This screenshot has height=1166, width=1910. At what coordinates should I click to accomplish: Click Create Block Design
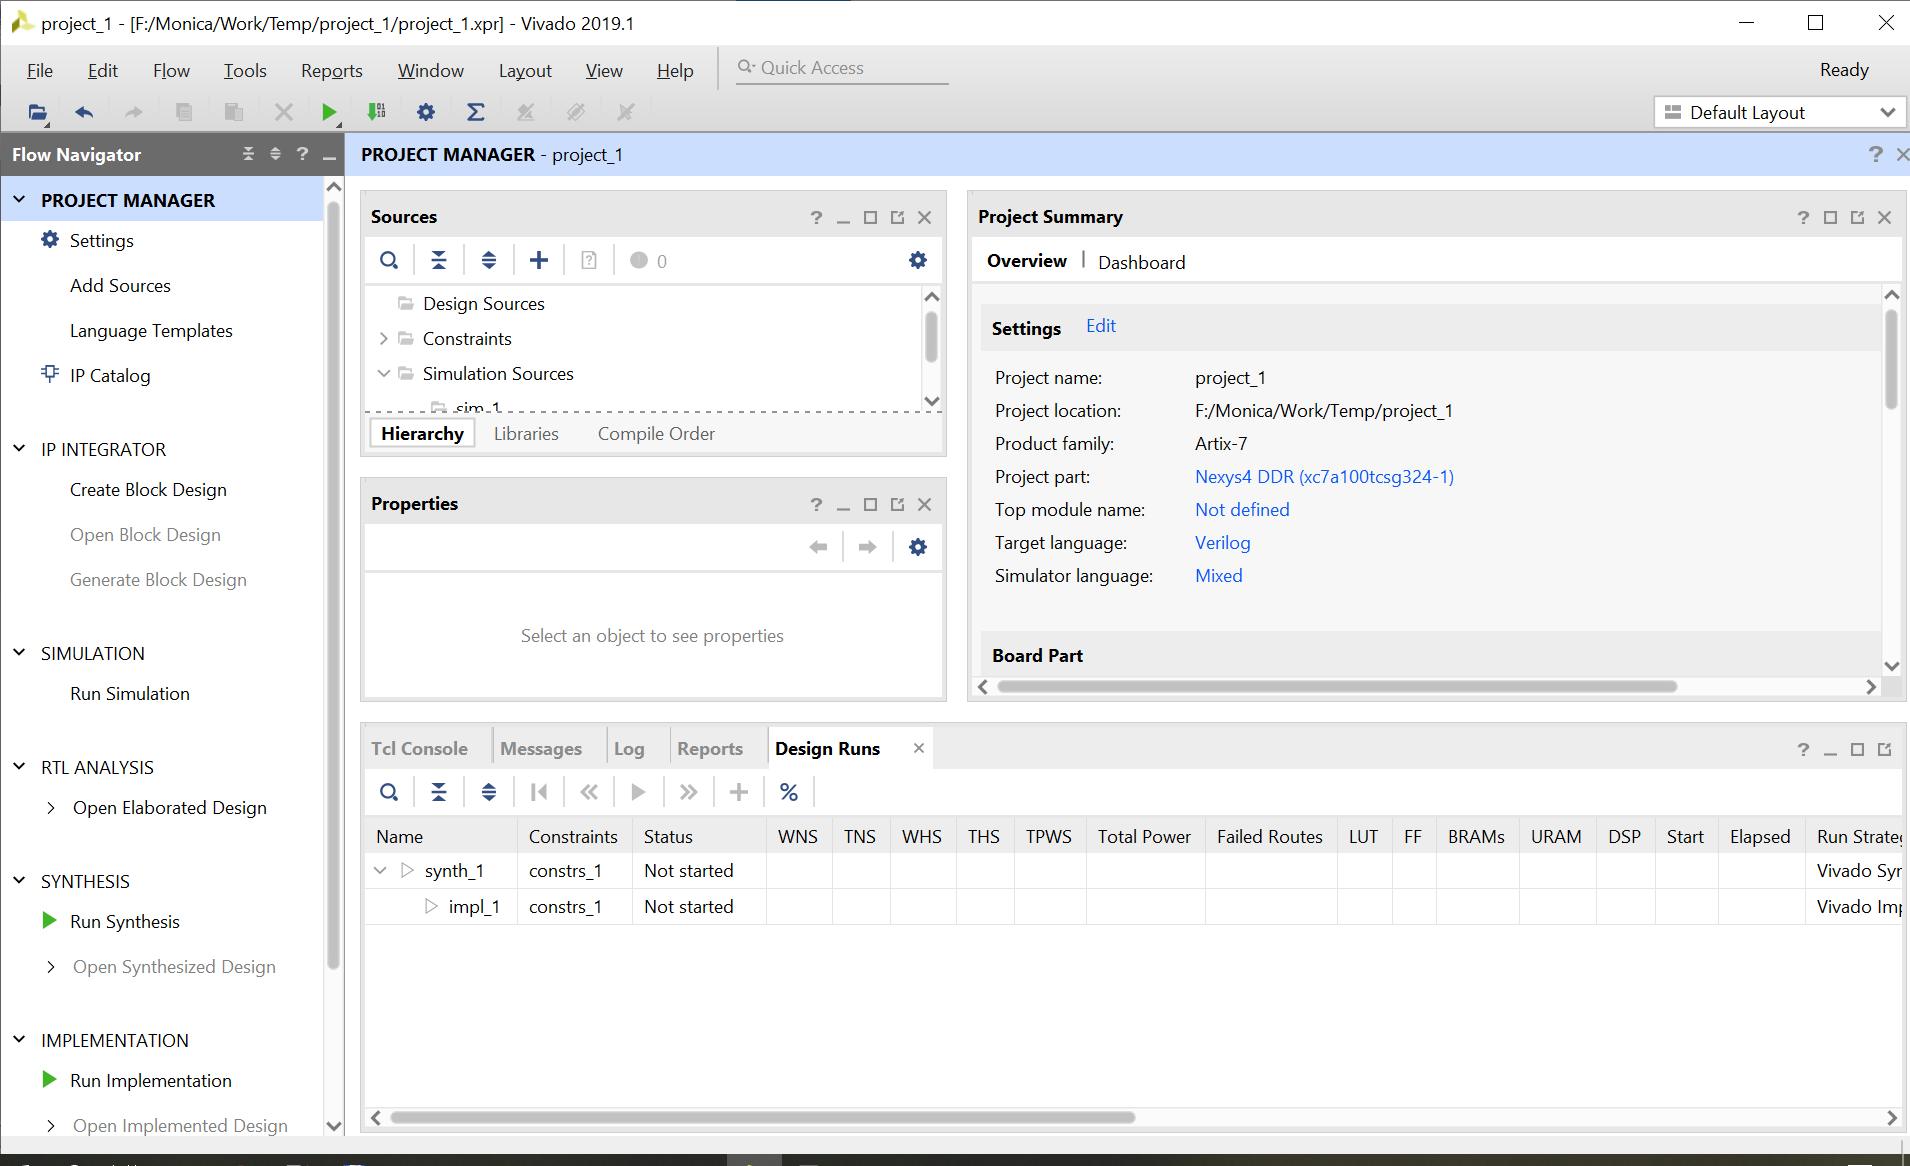coord(148,490)
